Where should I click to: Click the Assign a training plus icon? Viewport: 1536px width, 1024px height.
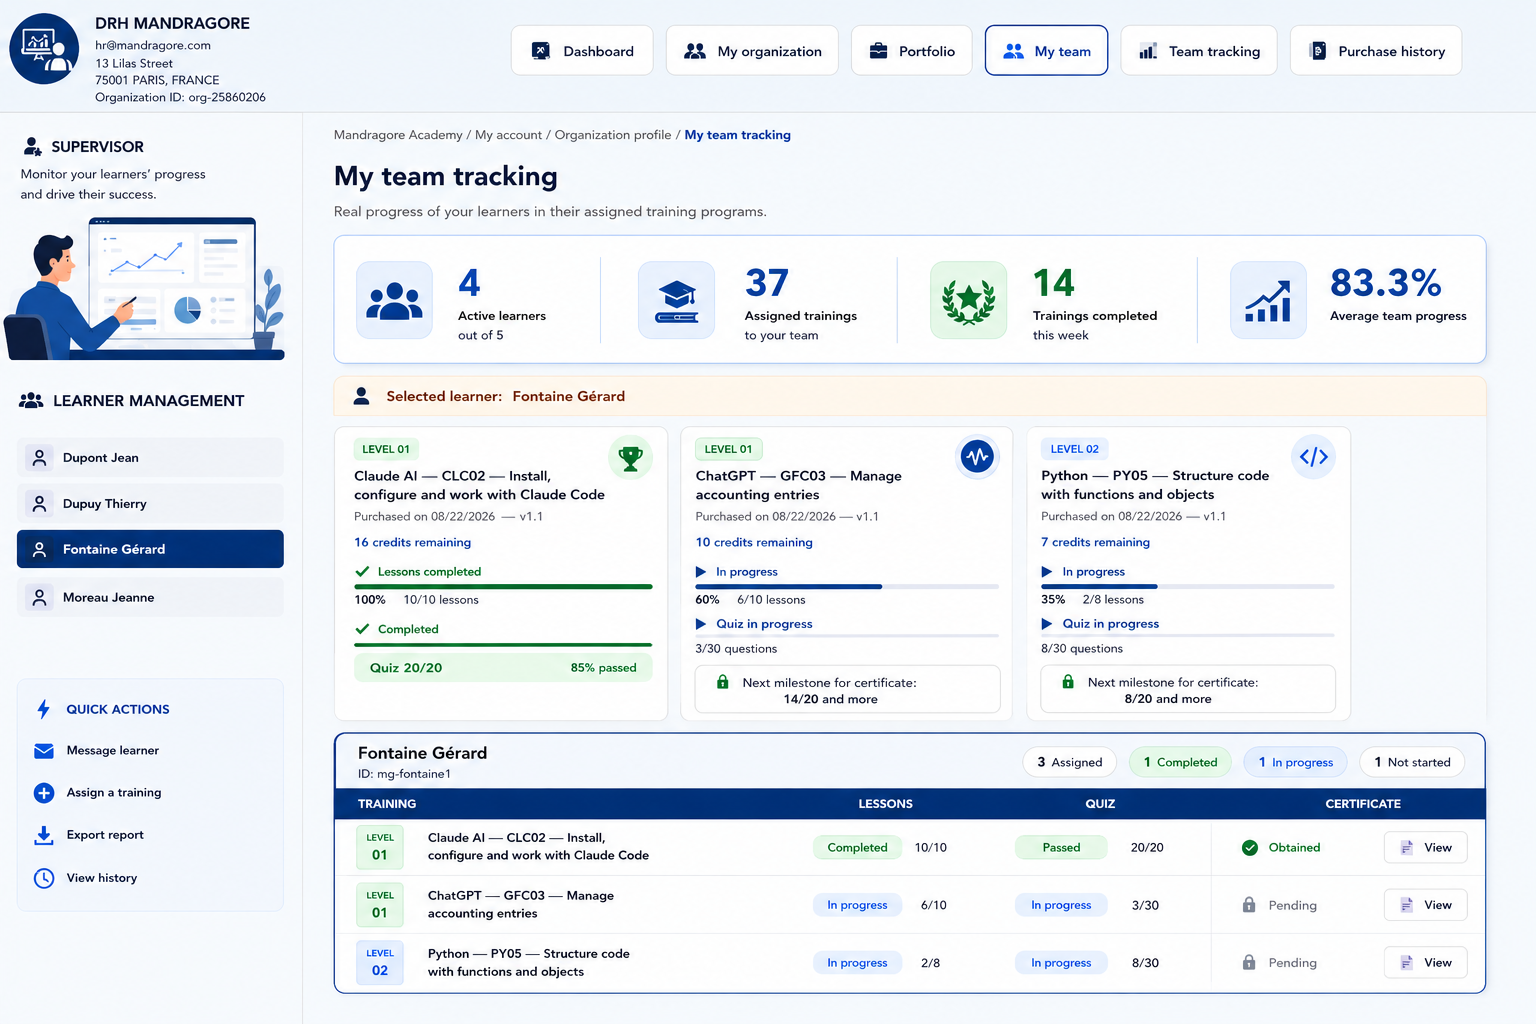[x=44, y=793]
